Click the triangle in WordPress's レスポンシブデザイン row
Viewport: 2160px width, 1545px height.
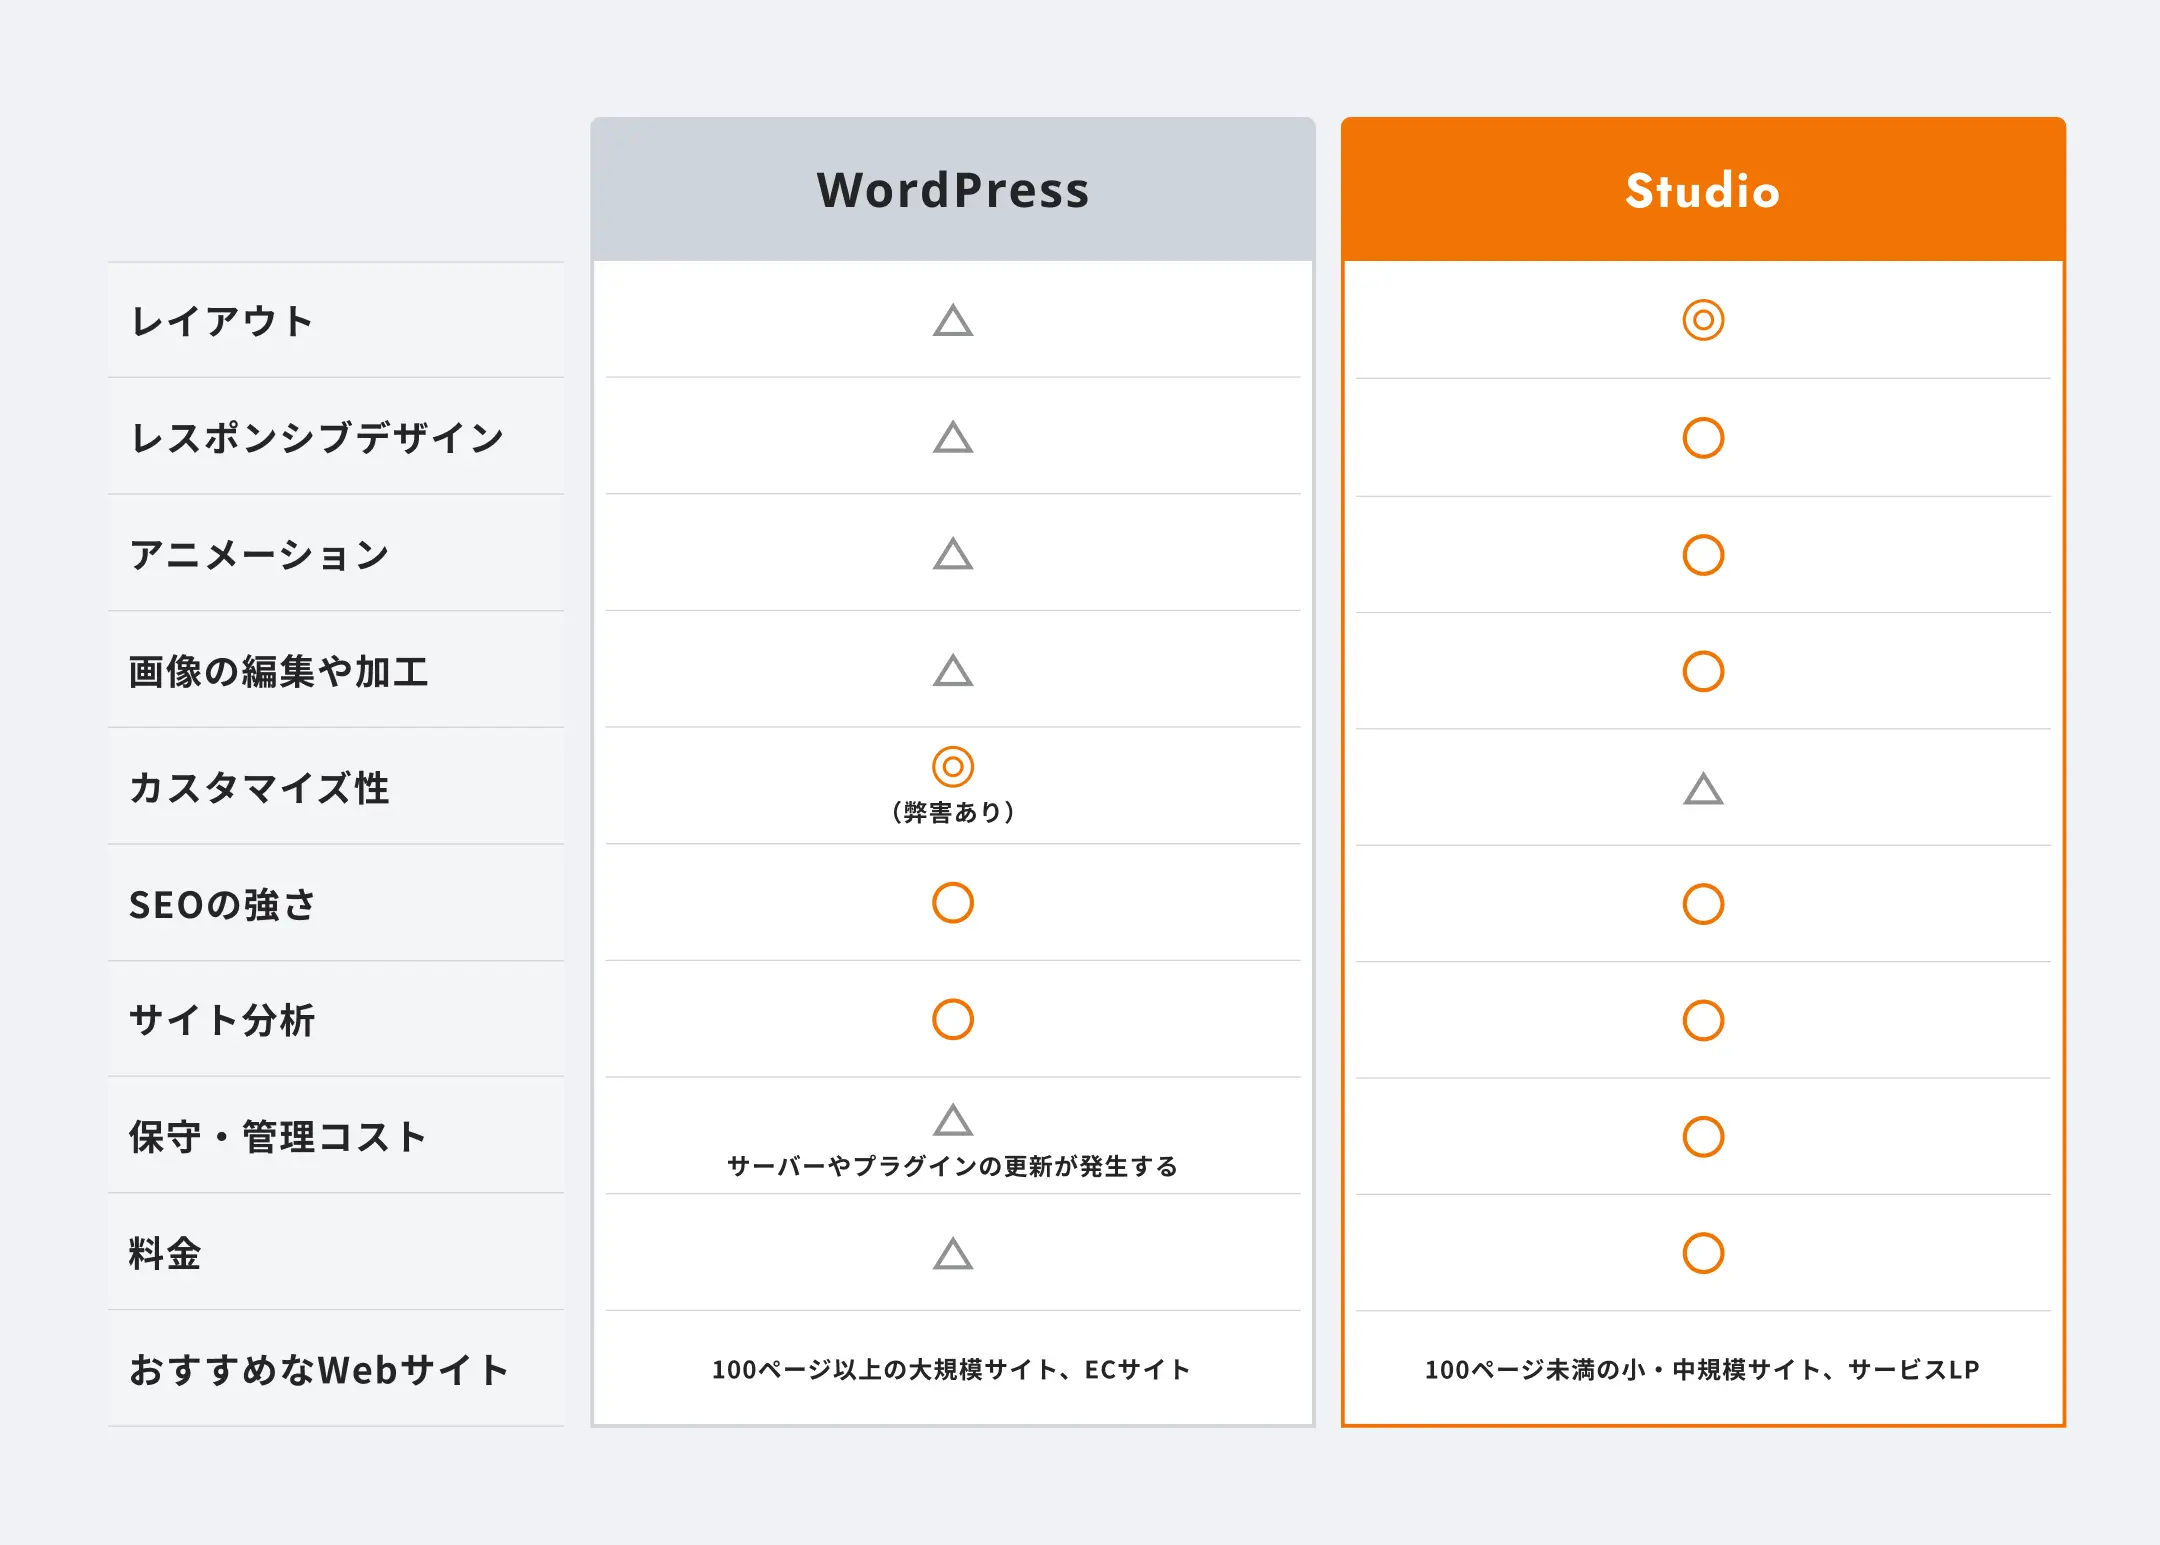pos(952,438)
